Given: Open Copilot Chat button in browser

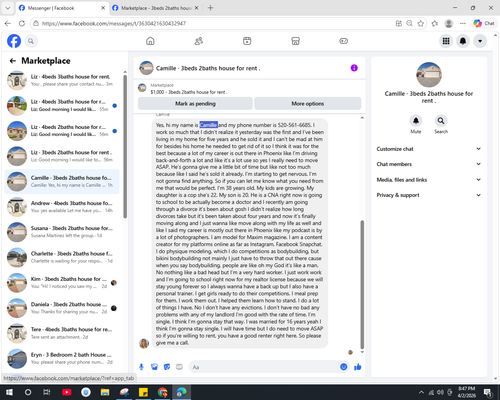Looking at the screenshot, I should (484, 23).
